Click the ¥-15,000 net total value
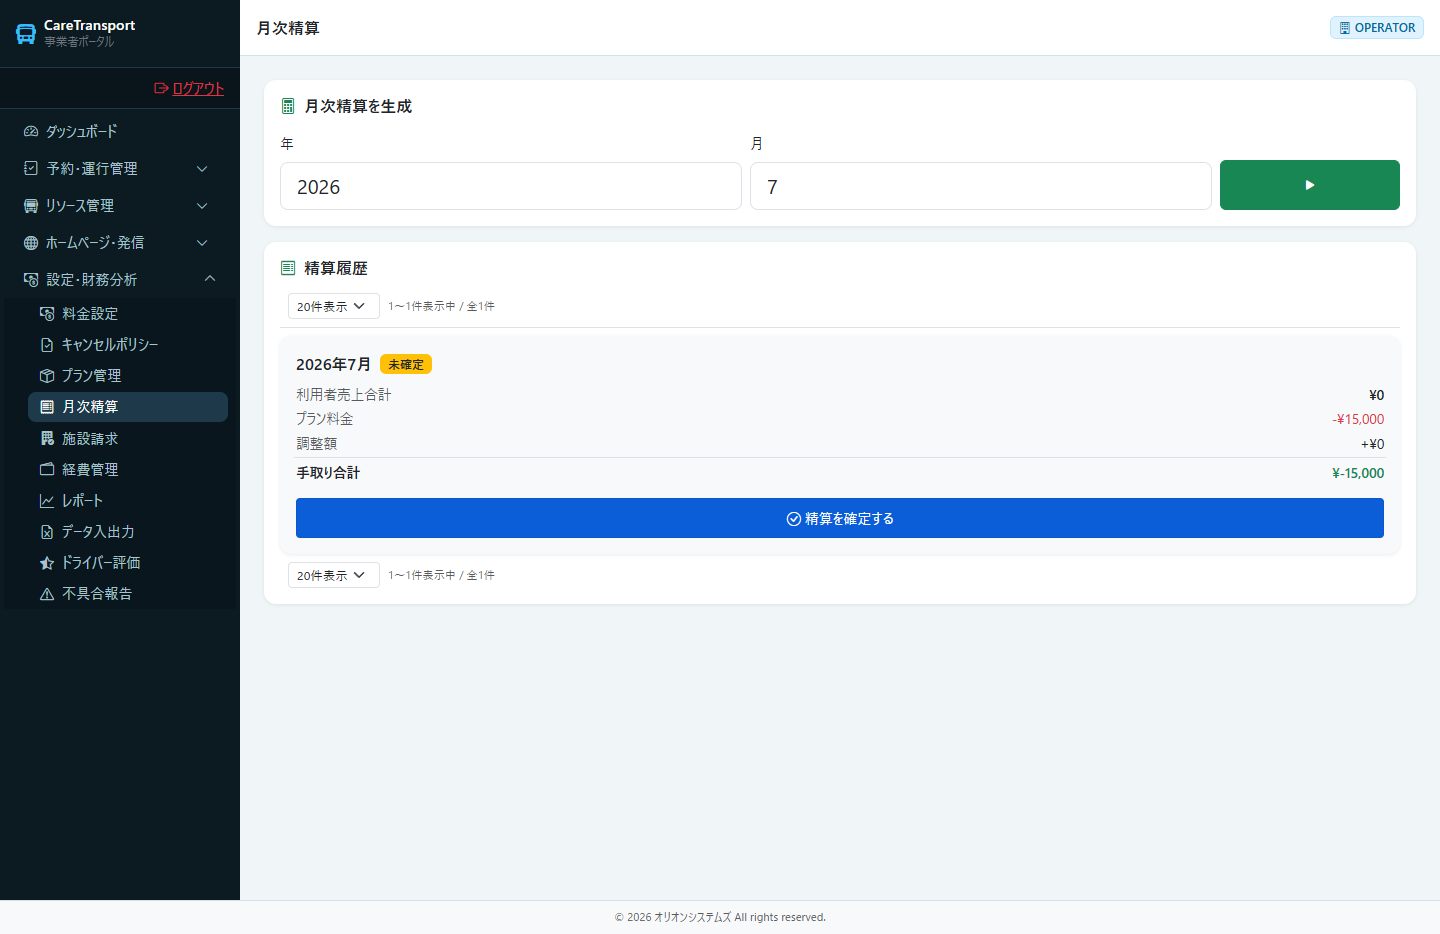 point(1358,473)
